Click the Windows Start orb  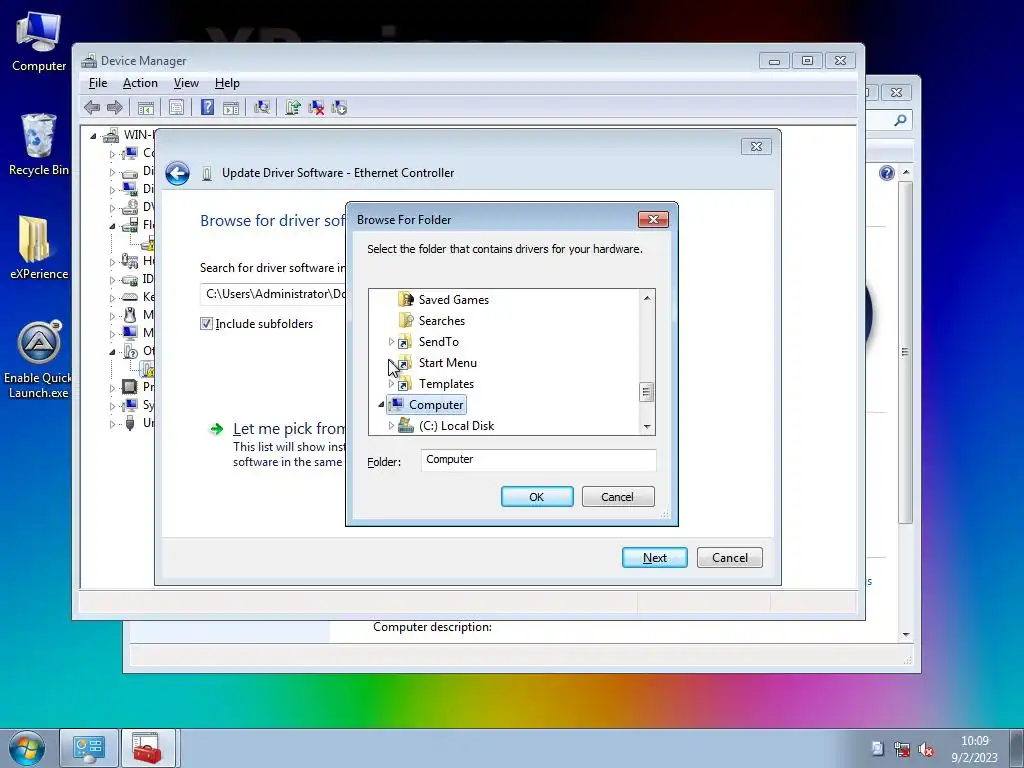[x=27, y=748]
